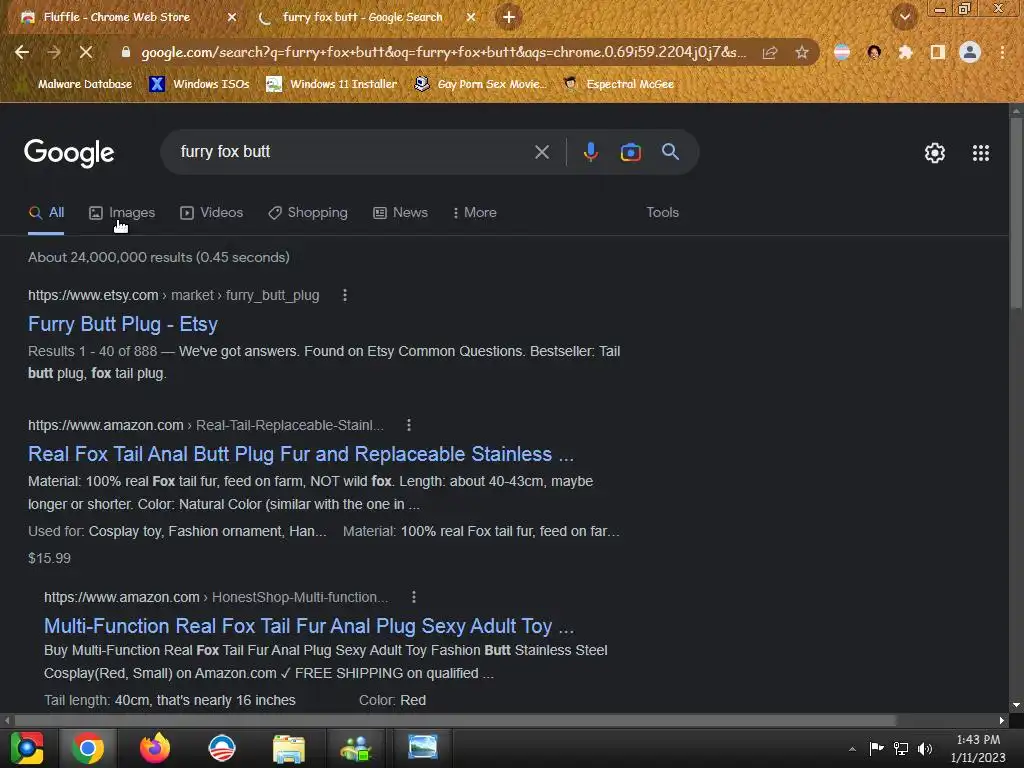Screen dimensions: 1024x768
Task: Click the back navigation arrow
Action: pyautogui.click(x=22, y=52)
